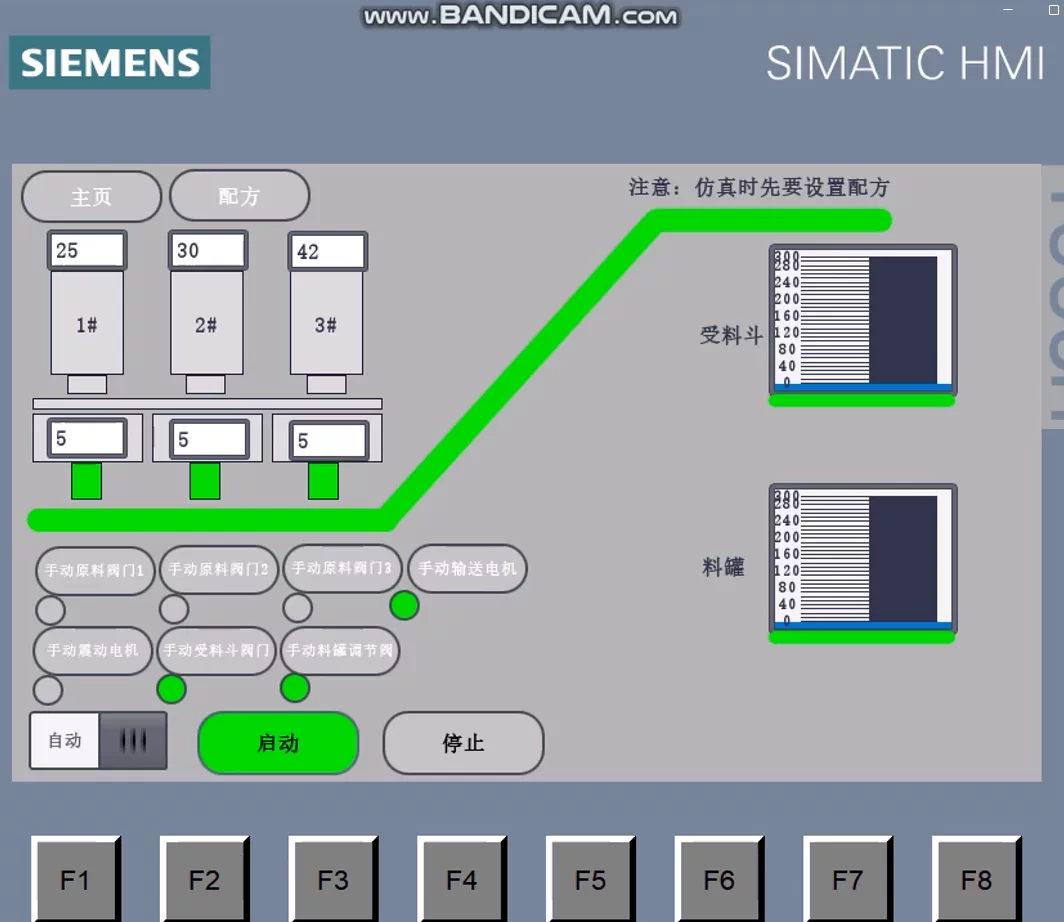Click green valve block under silo 3#

[323, 481]
